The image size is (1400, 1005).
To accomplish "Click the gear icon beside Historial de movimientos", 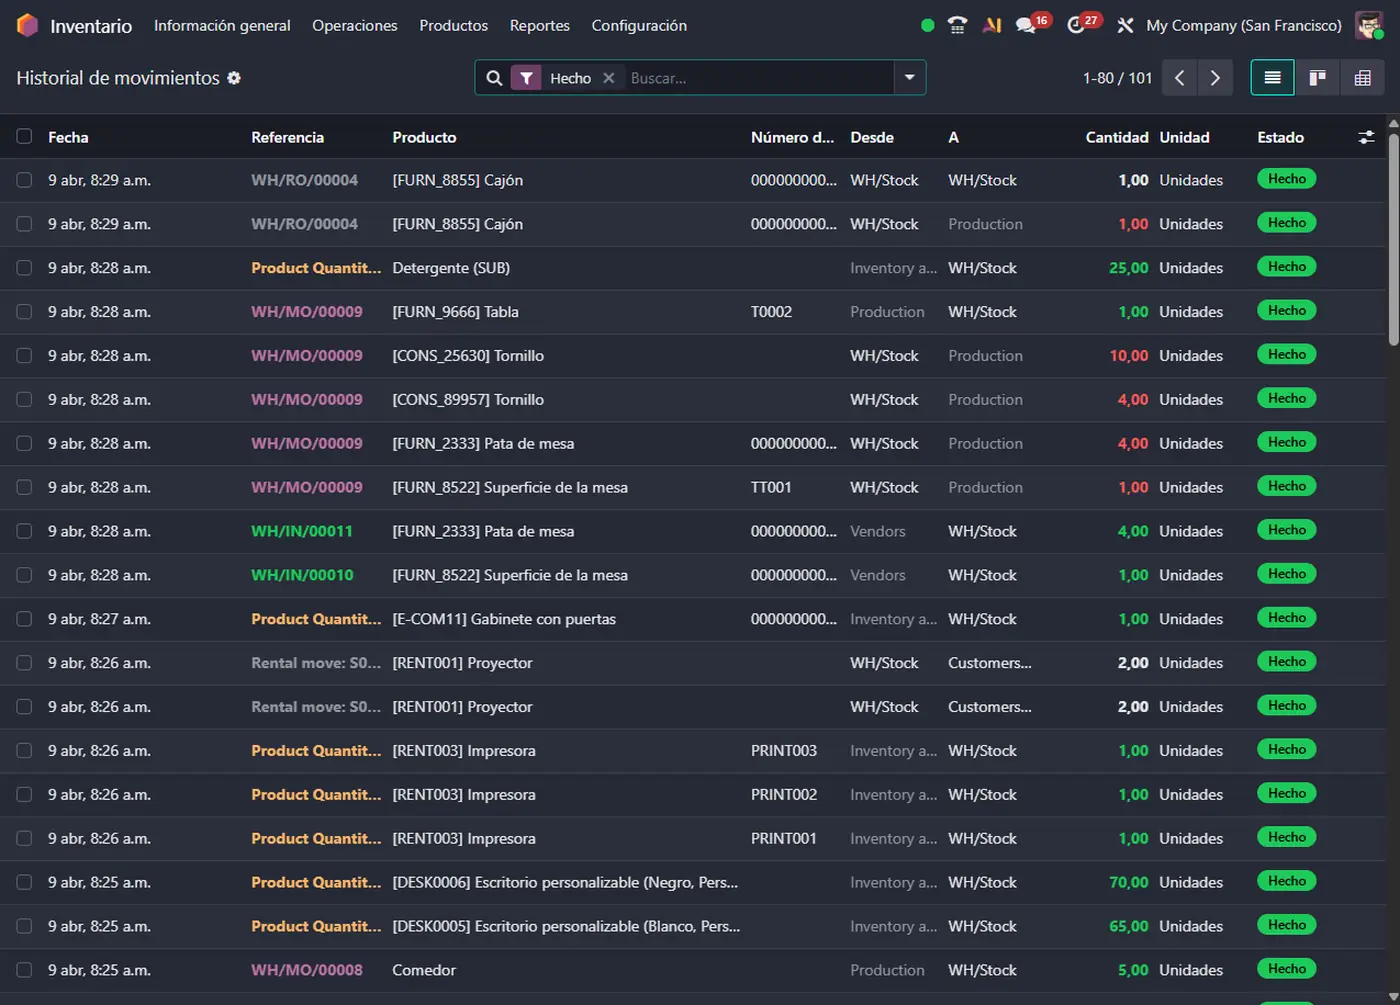I will [234, 78].
